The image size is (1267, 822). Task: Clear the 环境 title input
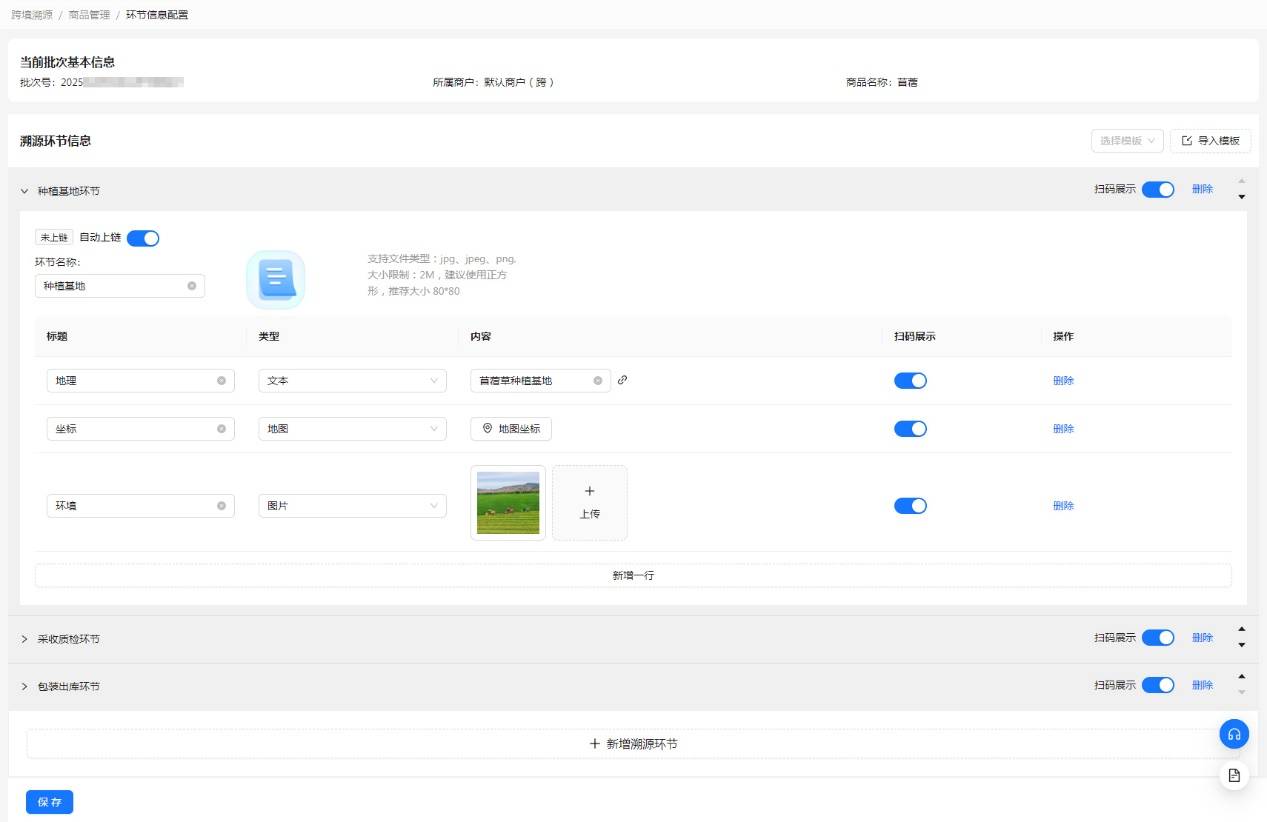click(x=221, y=506)
